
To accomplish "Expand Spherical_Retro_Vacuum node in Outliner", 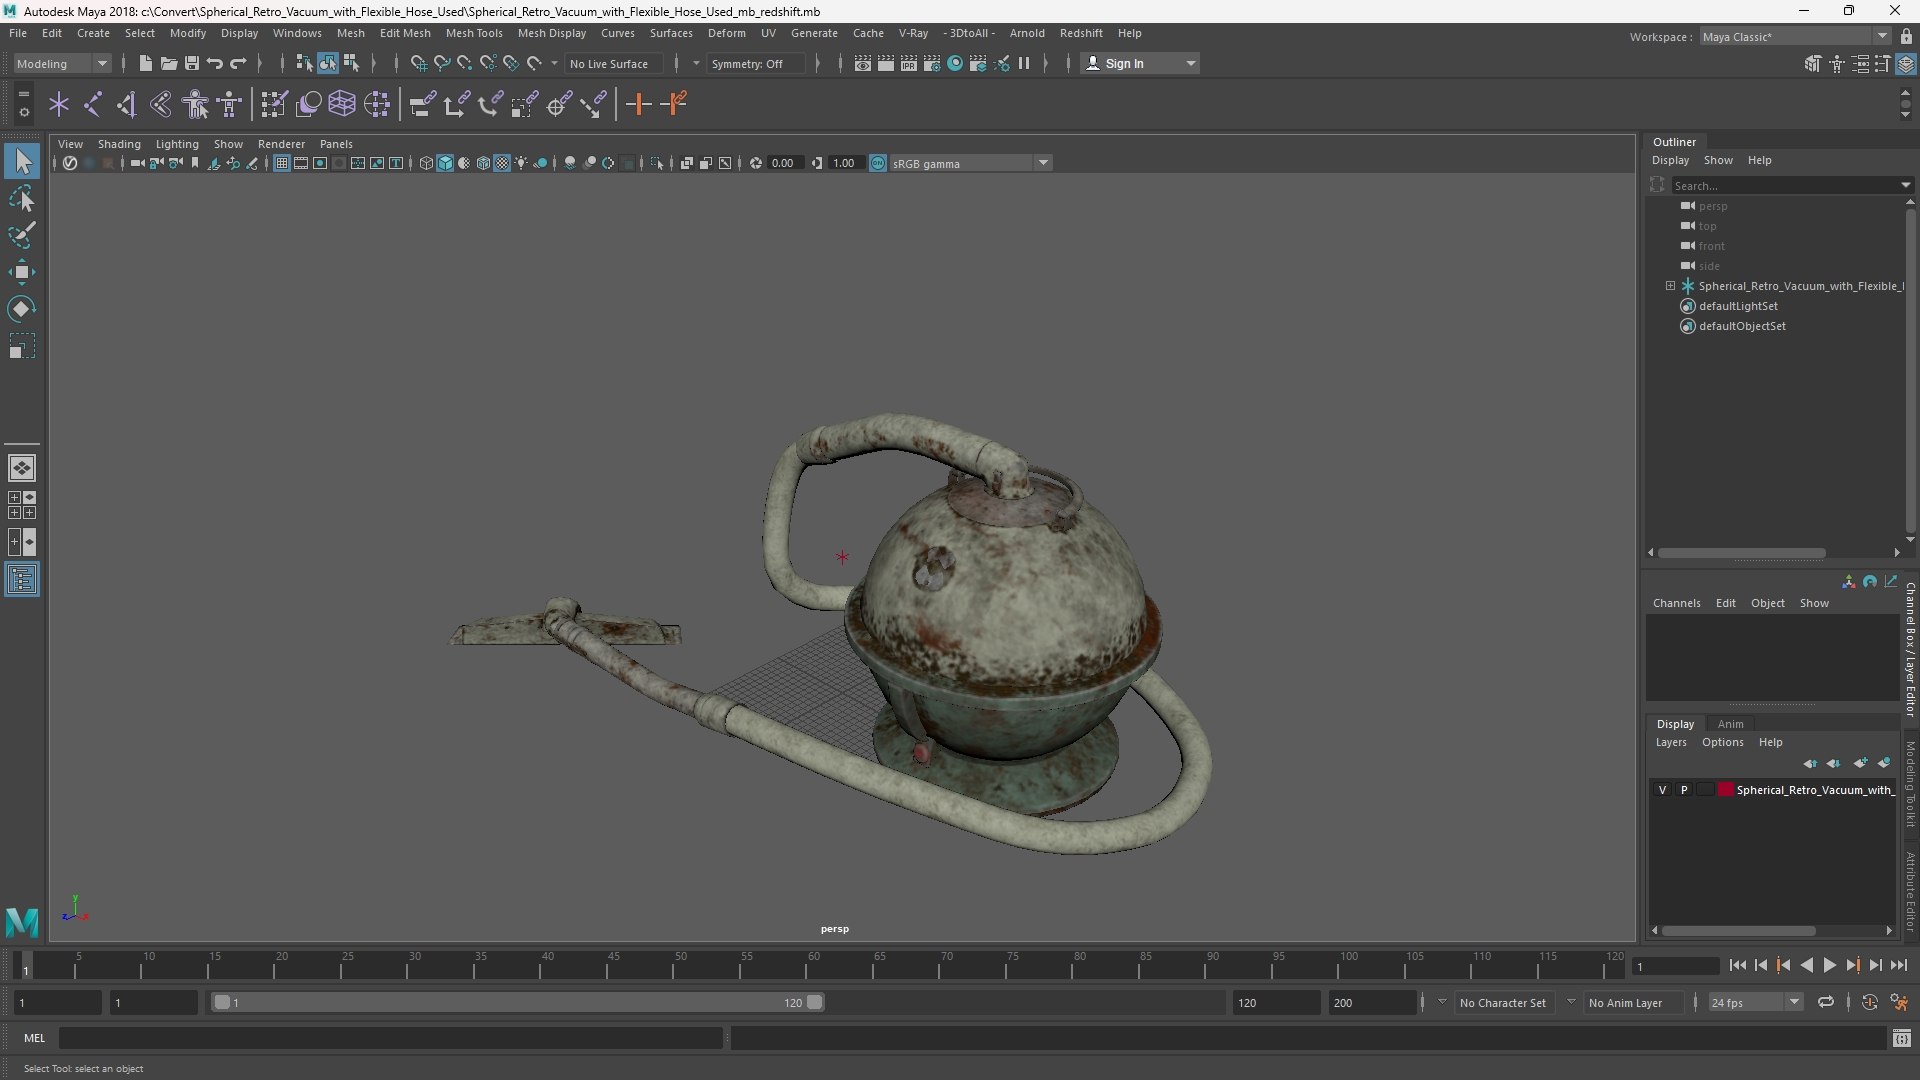I will pos(1670,286).
